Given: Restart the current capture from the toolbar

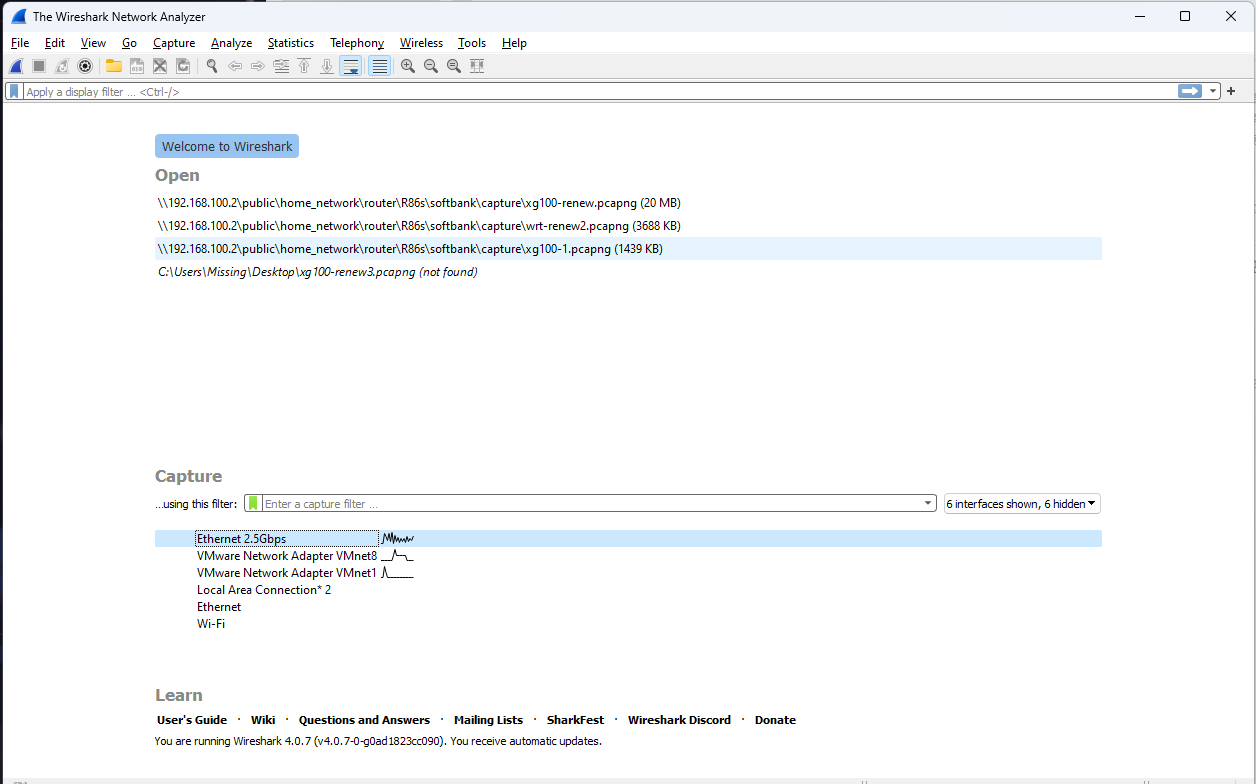Looking at the screenshot, I should (x=62, y=66).
